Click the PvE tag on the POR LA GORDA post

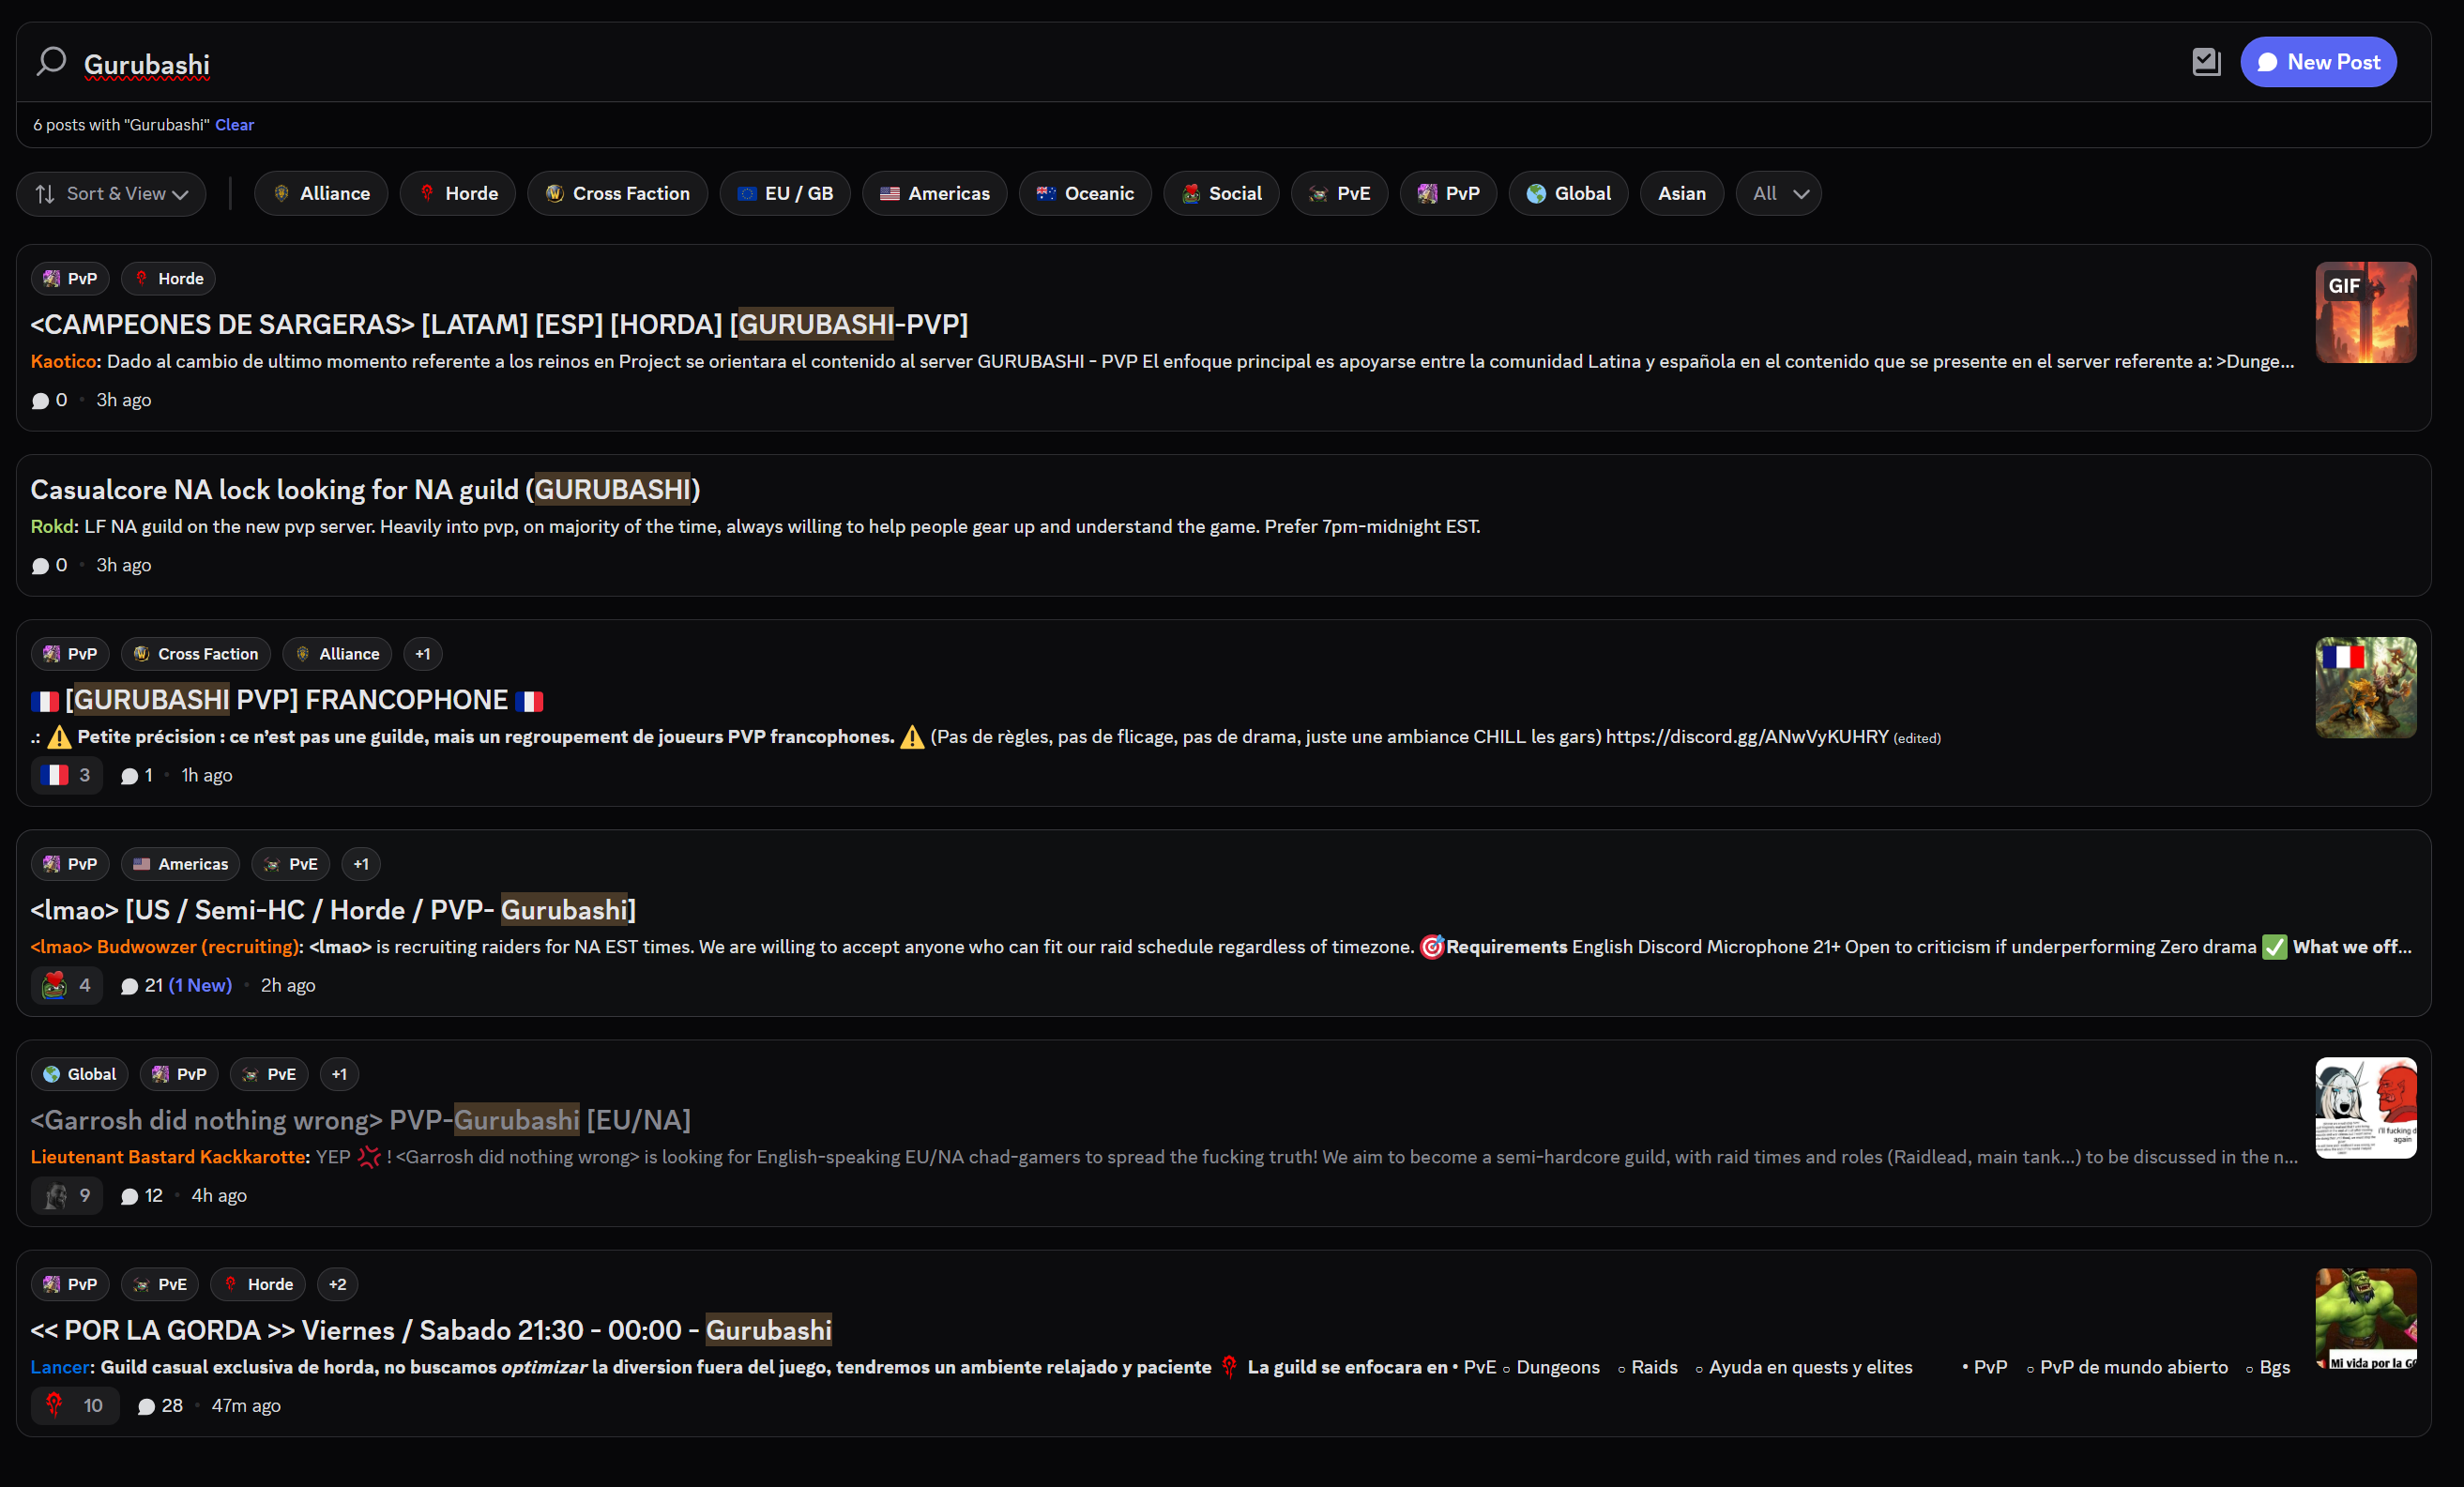point(160,1284)
